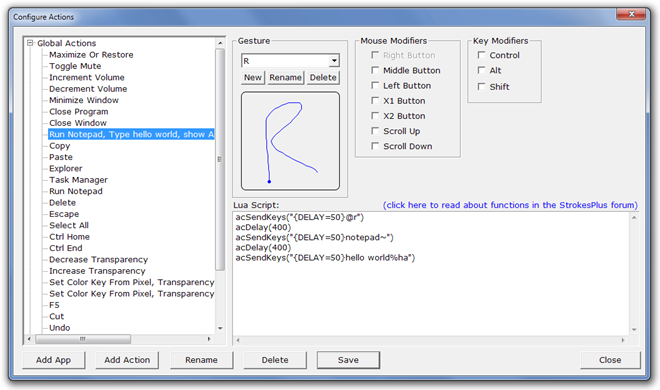
Task: Select Toggle Mute in the action tree
Action: pyautogui.click(x=75, y=66)
